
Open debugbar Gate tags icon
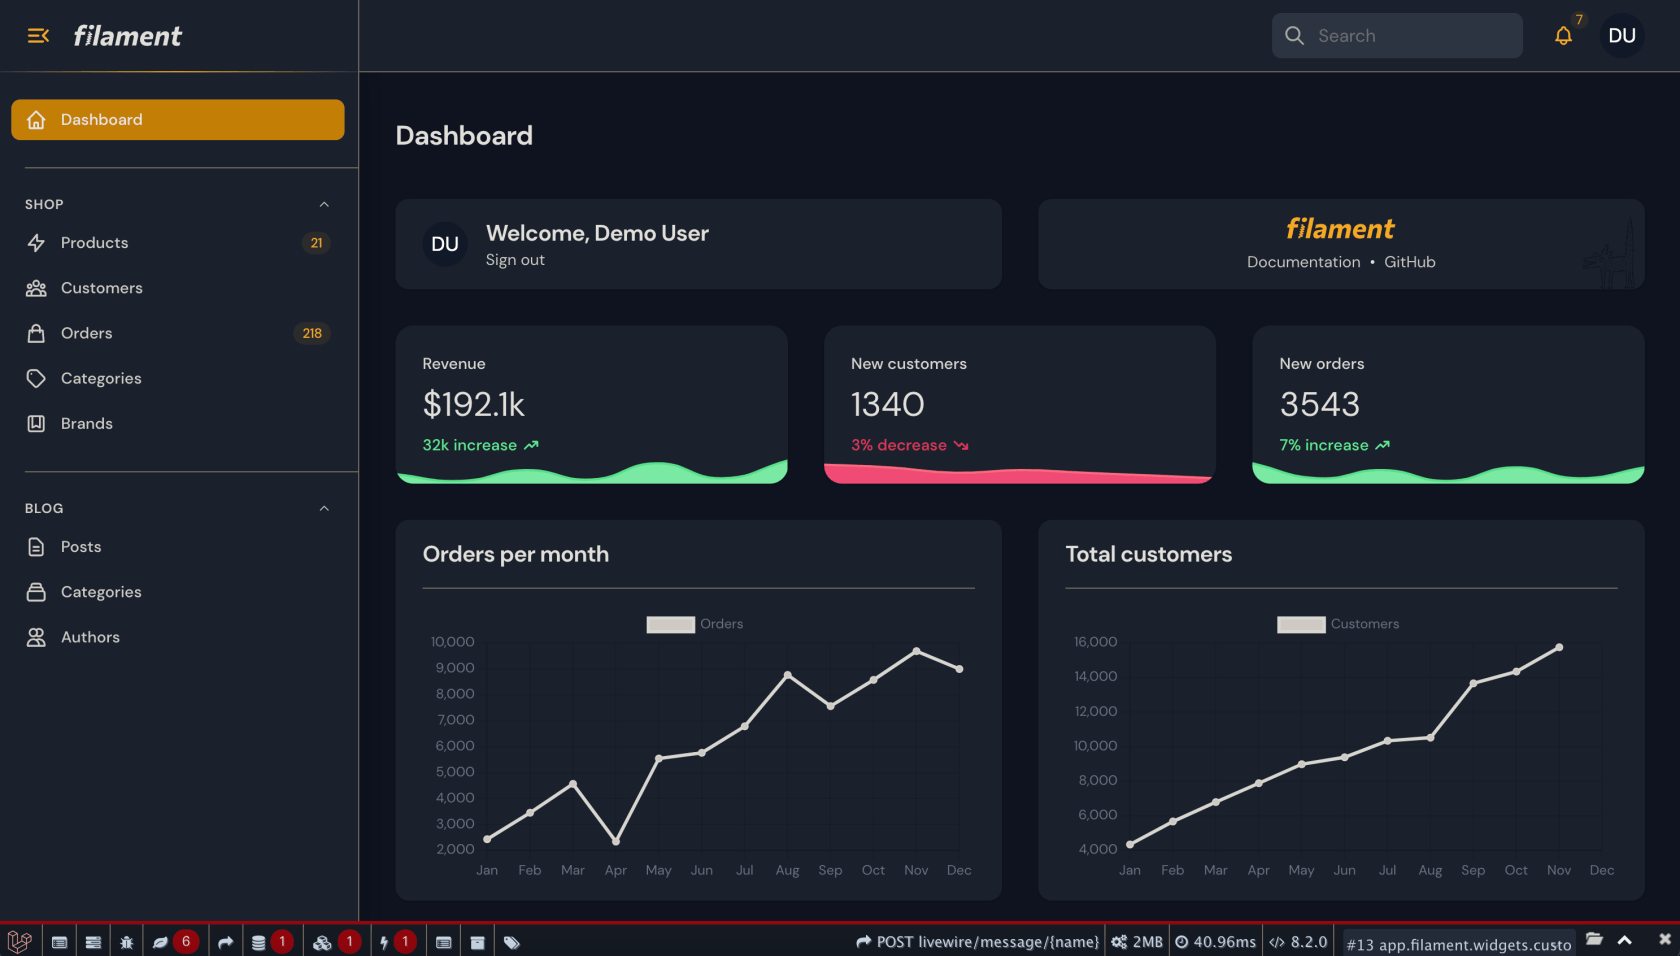pos(512,942)
